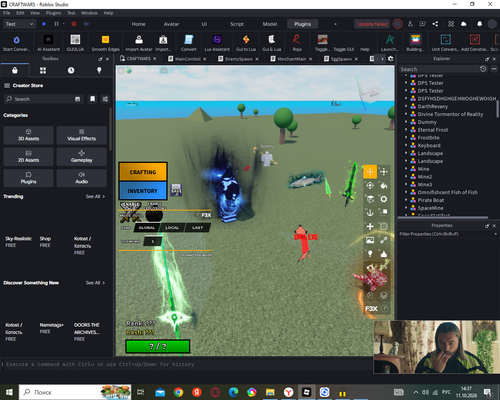The width and height of the screenshot is (500, 400).
Task: Pause the test session
Action: click(56, 24)
